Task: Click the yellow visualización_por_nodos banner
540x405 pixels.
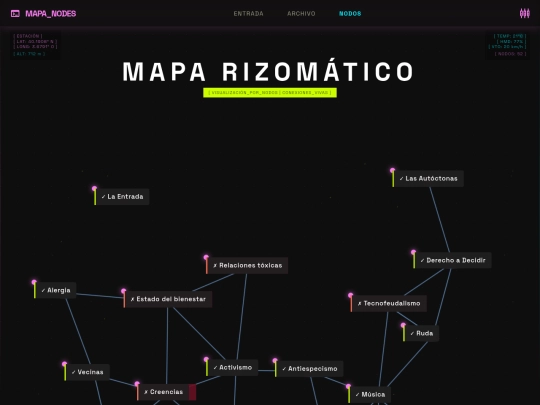Action: tap(270, 93)
